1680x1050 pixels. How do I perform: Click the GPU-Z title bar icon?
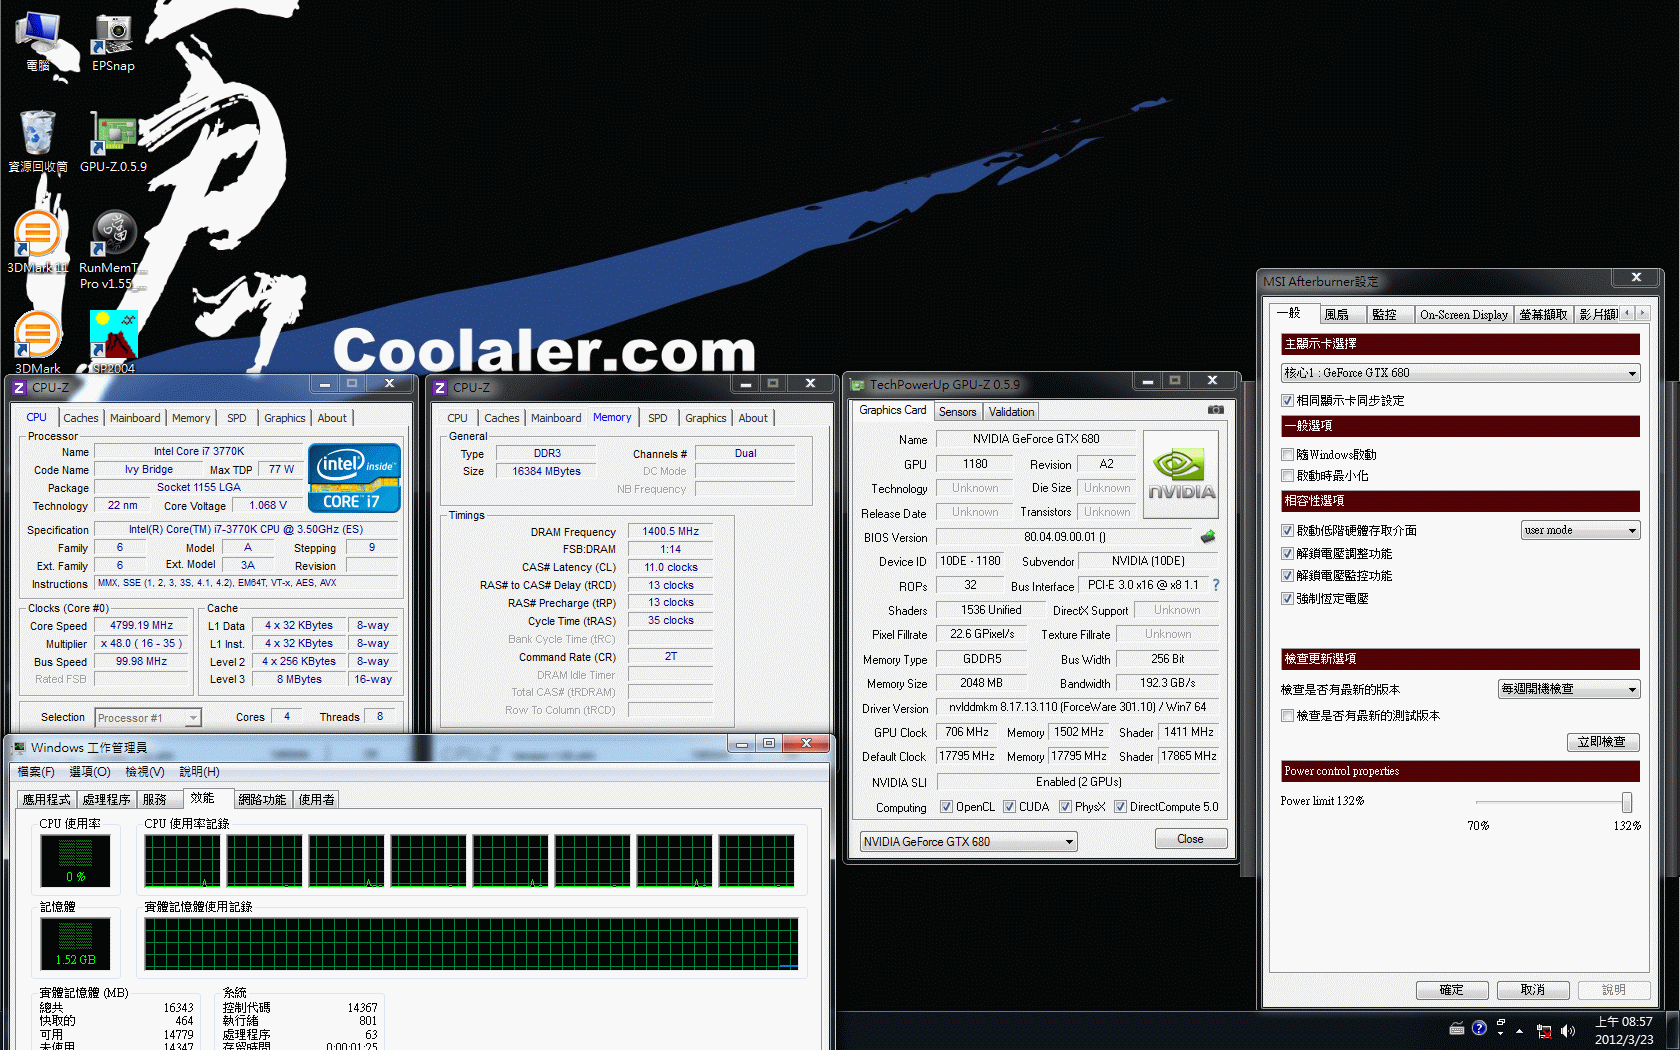tap(857, 385)
